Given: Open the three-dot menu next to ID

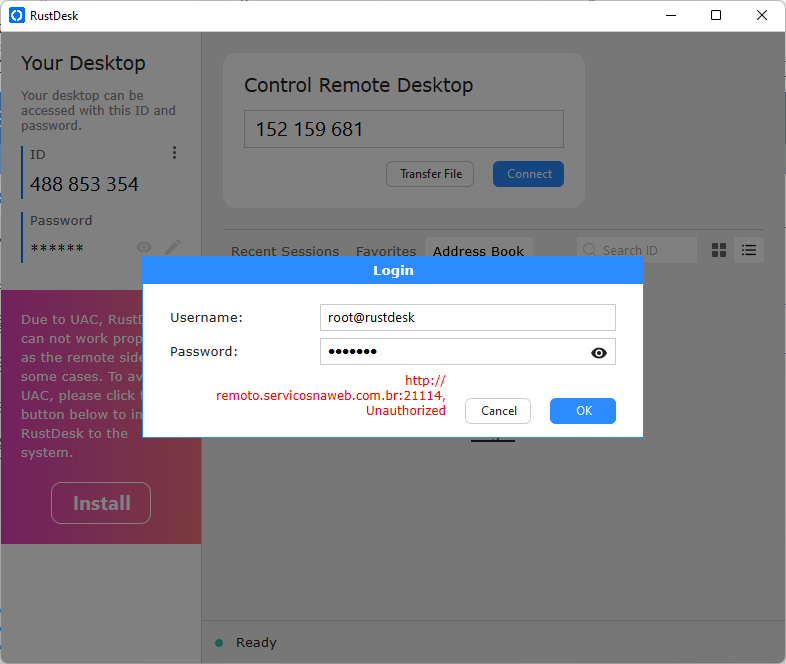Looking at the screenshot, I should pyautogui.click(x=174, y=153).
